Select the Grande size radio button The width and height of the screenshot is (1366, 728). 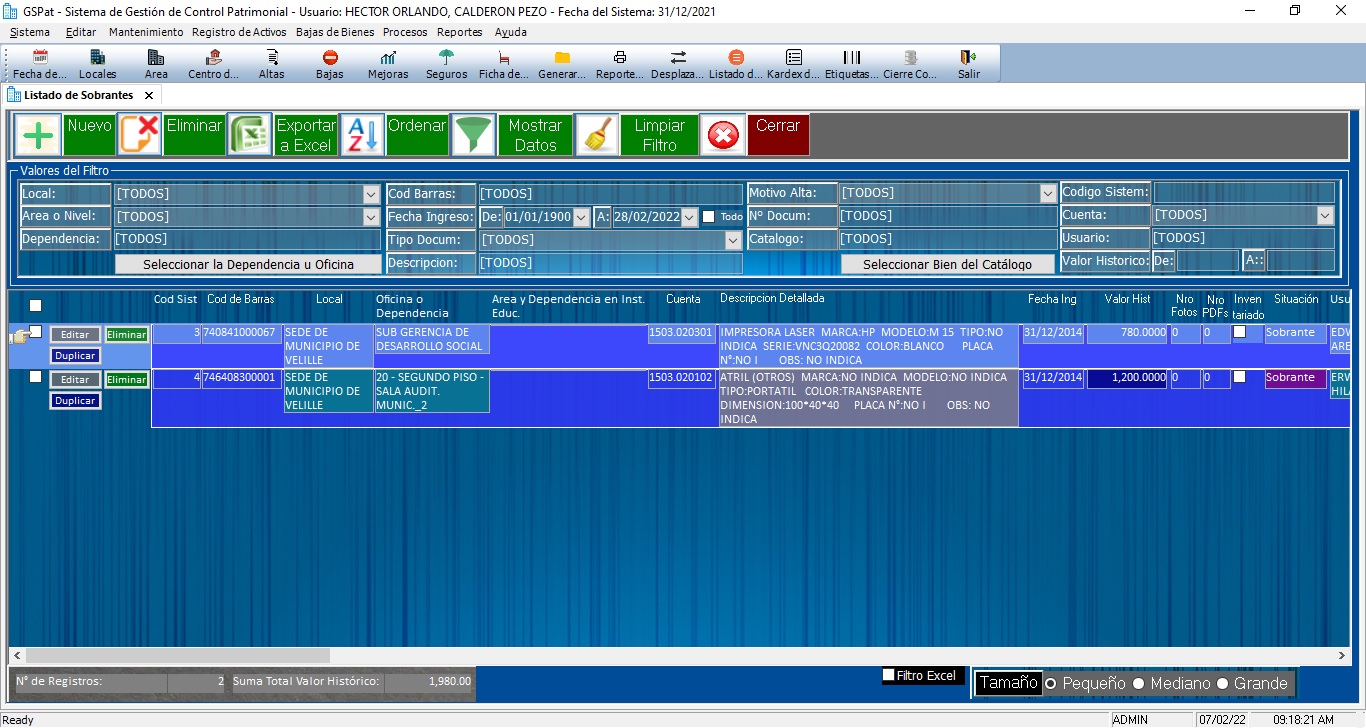(x=1222, y=684)
